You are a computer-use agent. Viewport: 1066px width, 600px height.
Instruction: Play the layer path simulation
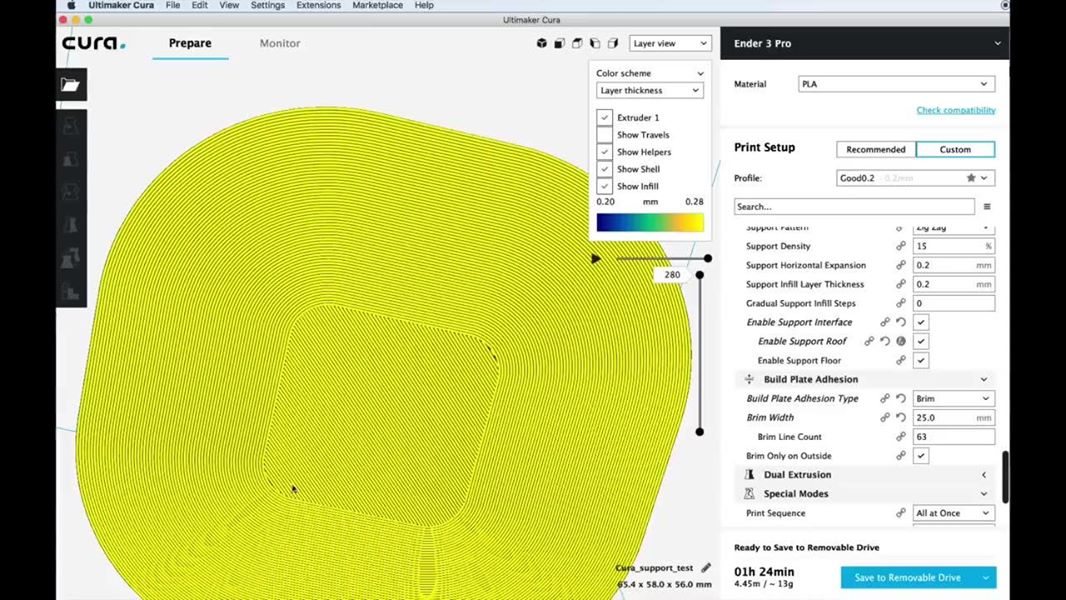click(x=596, y=259)
